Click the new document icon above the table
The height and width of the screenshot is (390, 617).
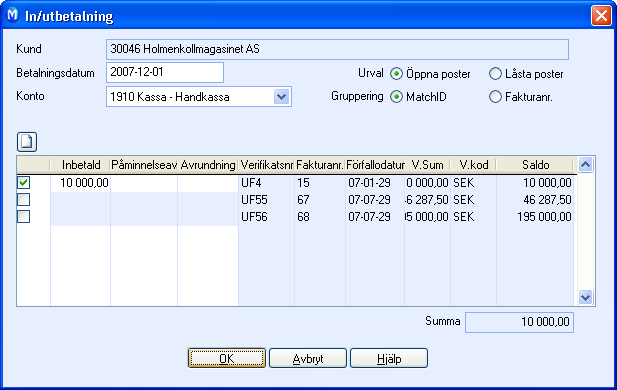[27, 142]
